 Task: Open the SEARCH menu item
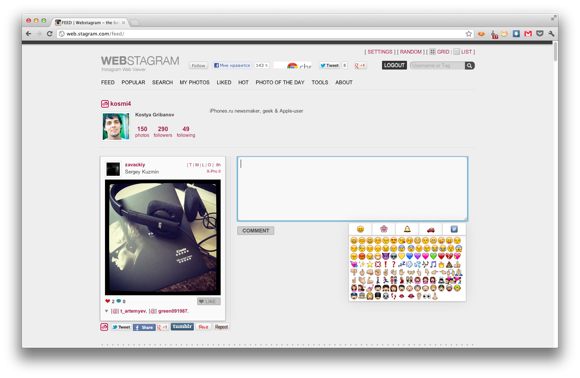(x=162, y=82)
